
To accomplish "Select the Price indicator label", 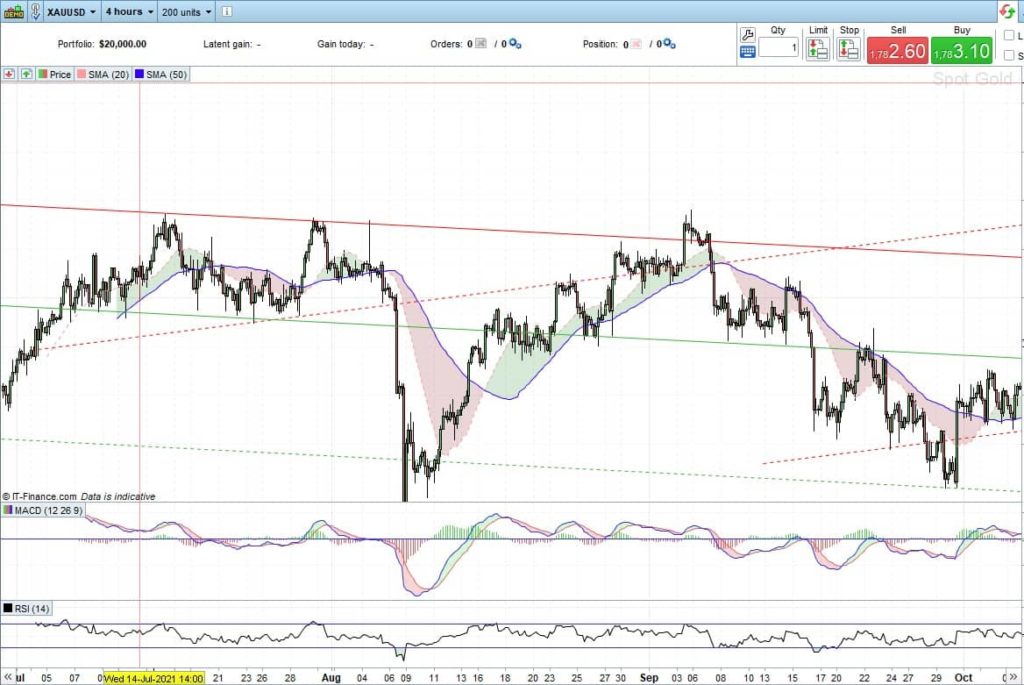I will click(x=60, y=74).
